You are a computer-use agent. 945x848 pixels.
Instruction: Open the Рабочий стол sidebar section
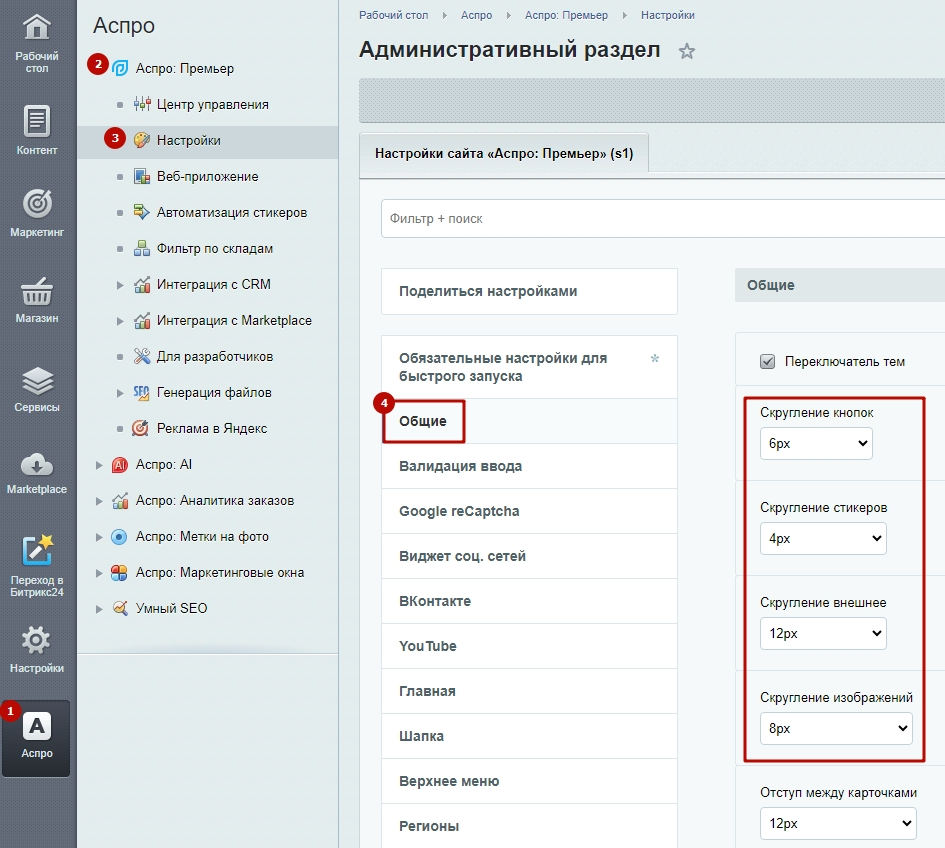click(x=37, y=43)
